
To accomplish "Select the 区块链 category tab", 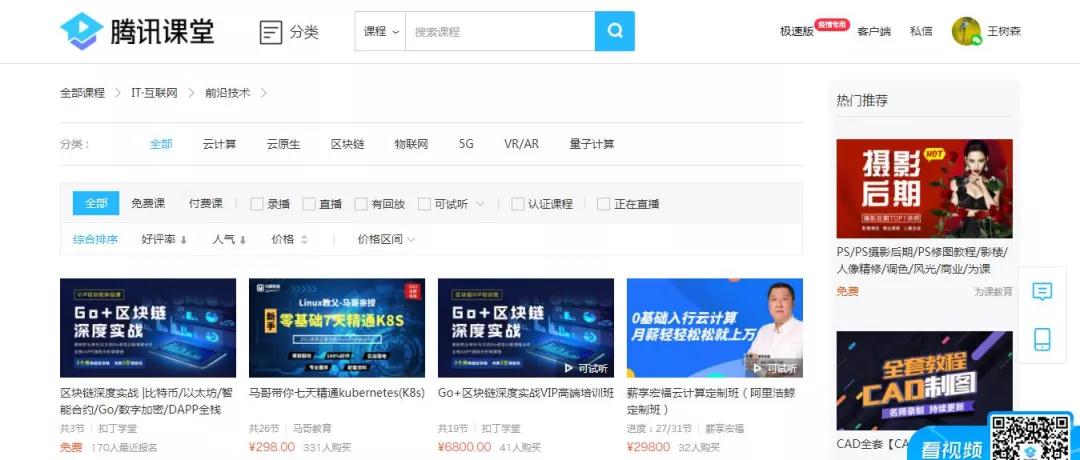I will point(347,144).
